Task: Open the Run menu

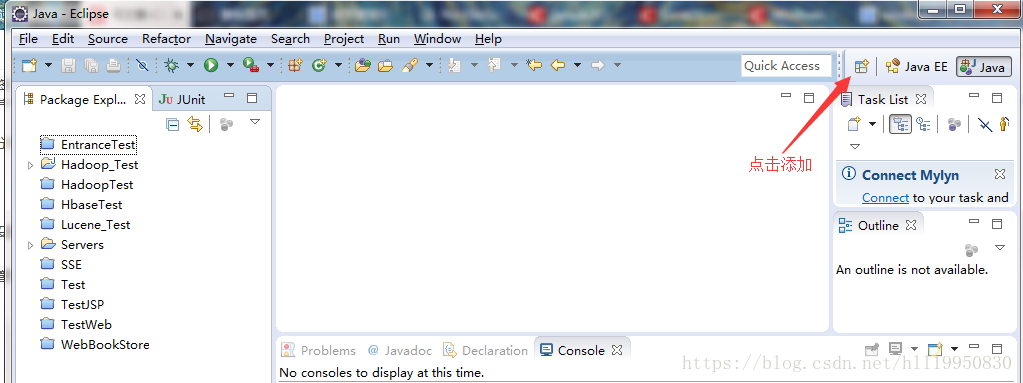Action: coord(389,39)
